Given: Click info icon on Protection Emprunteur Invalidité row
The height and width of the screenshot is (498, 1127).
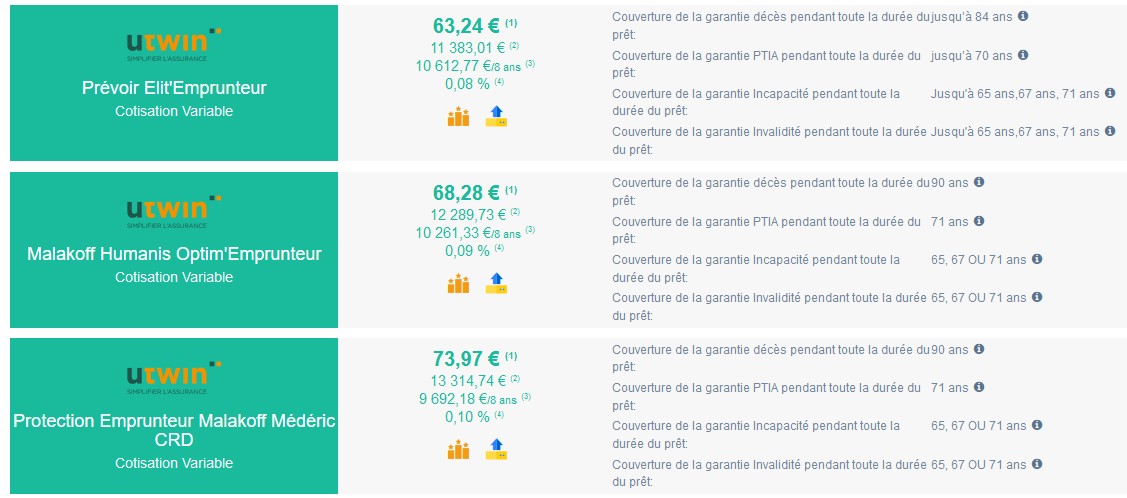Looking at the screenshot, I should click(1037, 464).
